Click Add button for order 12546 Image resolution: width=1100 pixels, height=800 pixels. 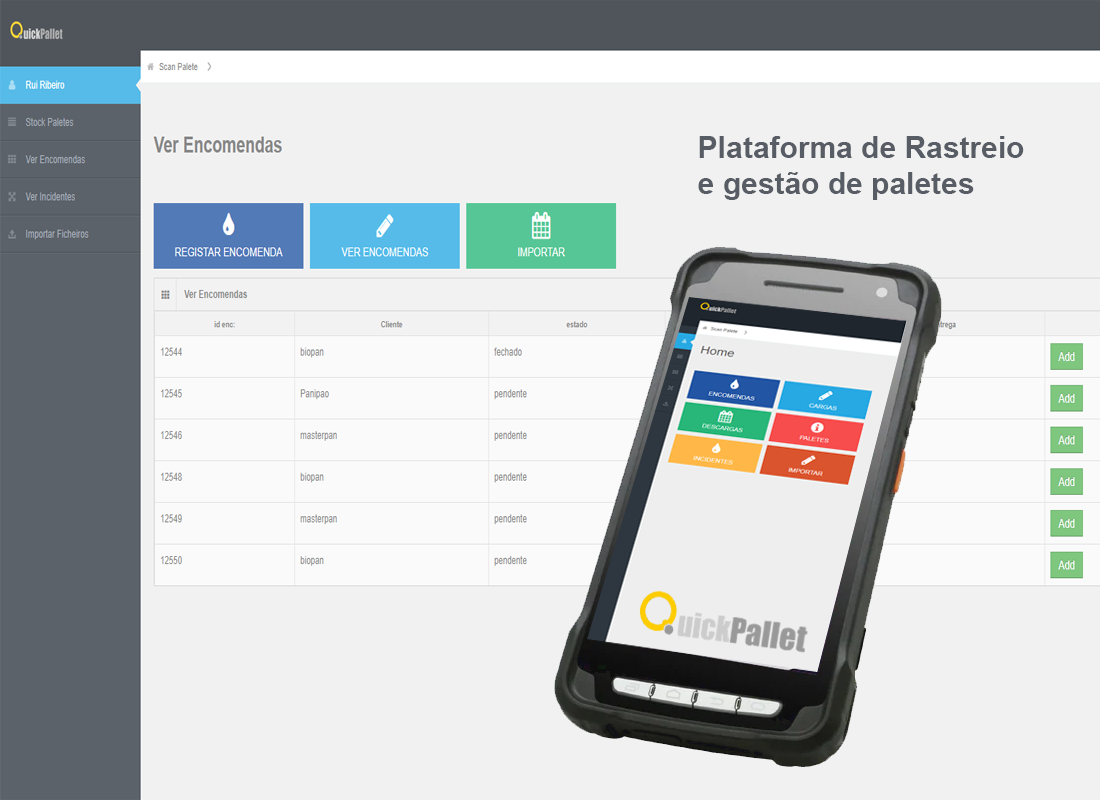point(1066,440)
